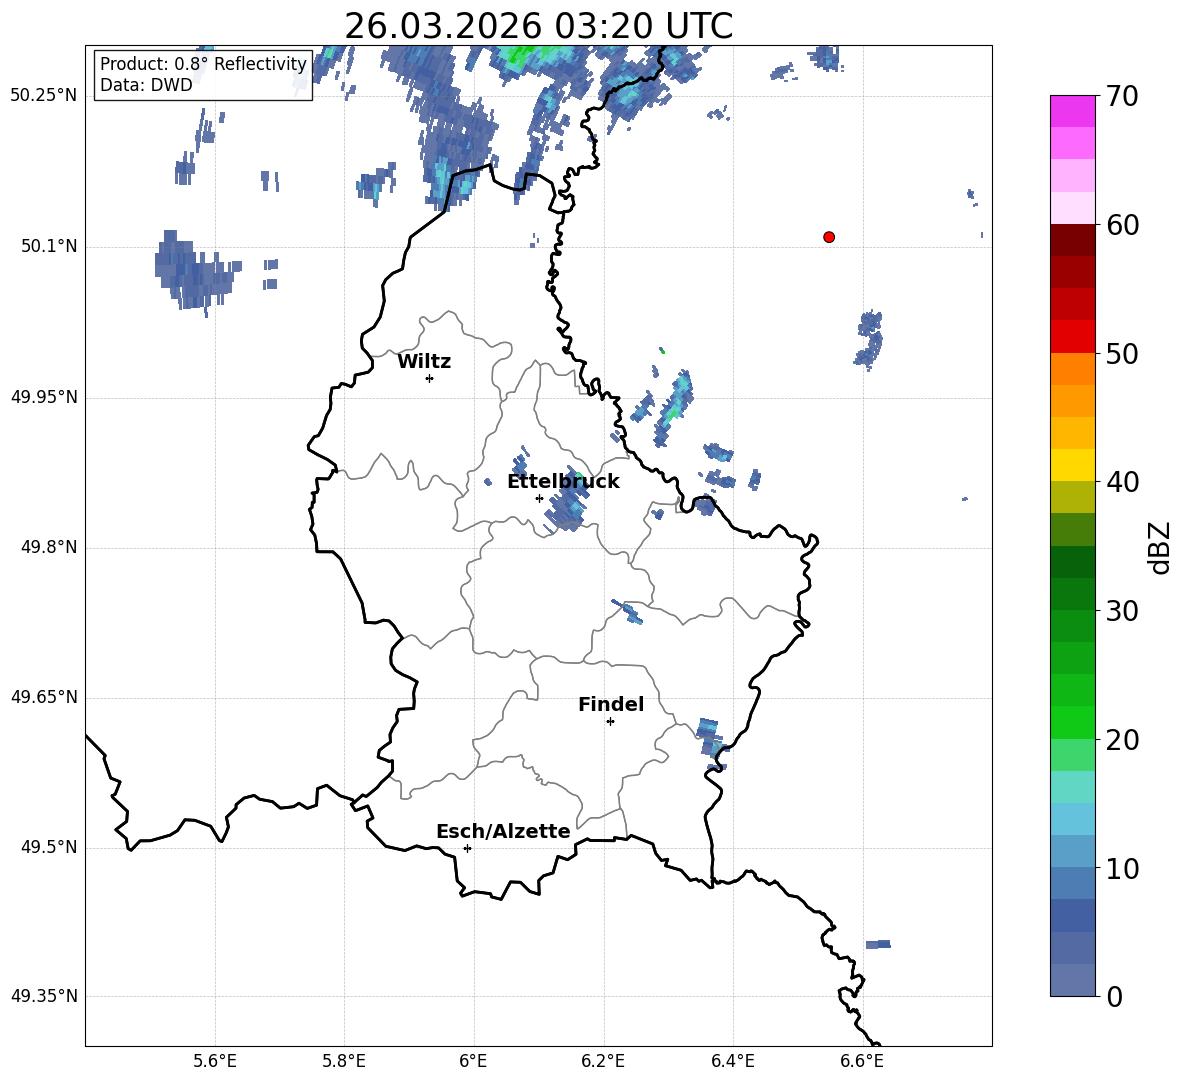Pick the light blue swatch above 10
1184x1081 pixels.
1073,852
